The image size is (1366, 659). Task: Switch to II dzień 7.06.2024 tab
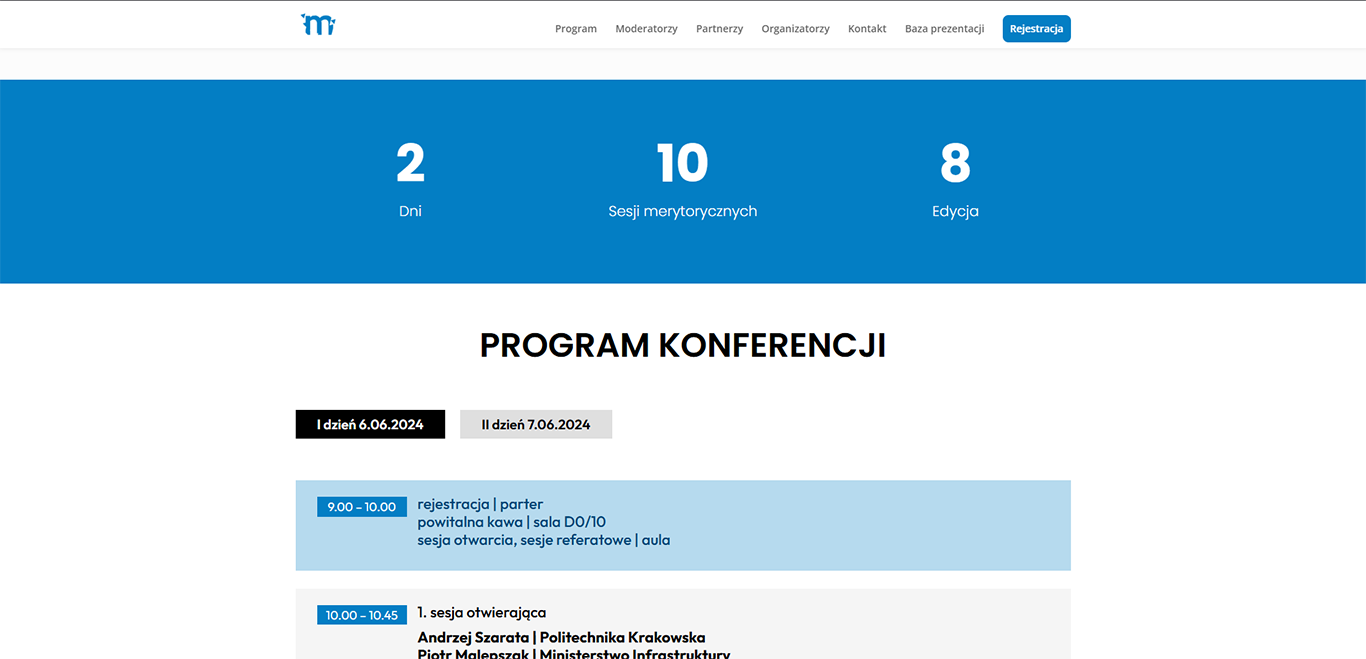pos(536,424)
